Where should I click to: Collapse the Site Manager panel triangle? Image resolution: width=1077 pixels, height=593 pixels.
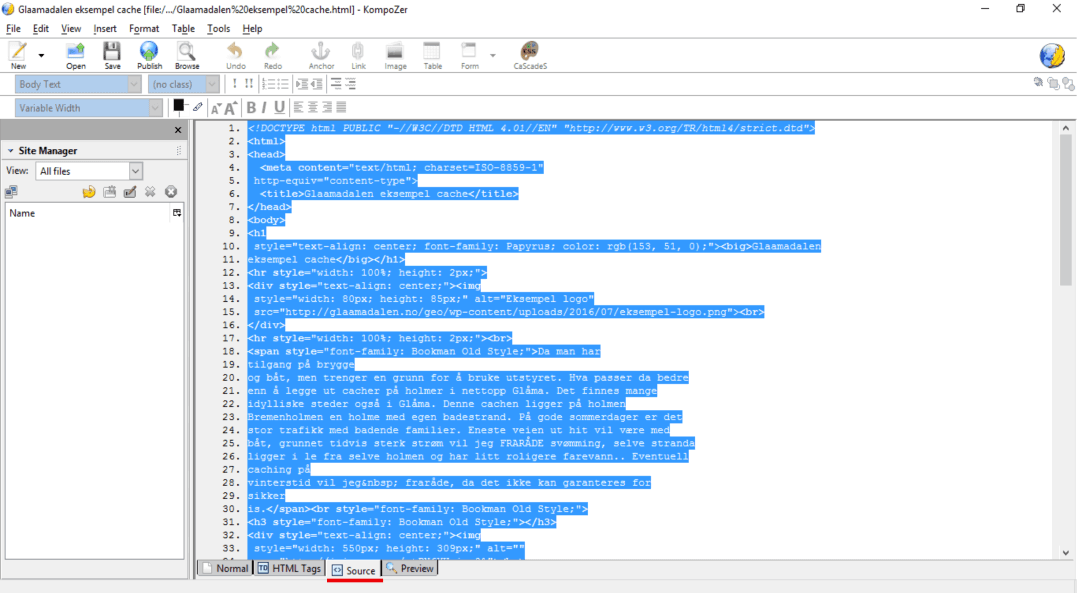10,150
